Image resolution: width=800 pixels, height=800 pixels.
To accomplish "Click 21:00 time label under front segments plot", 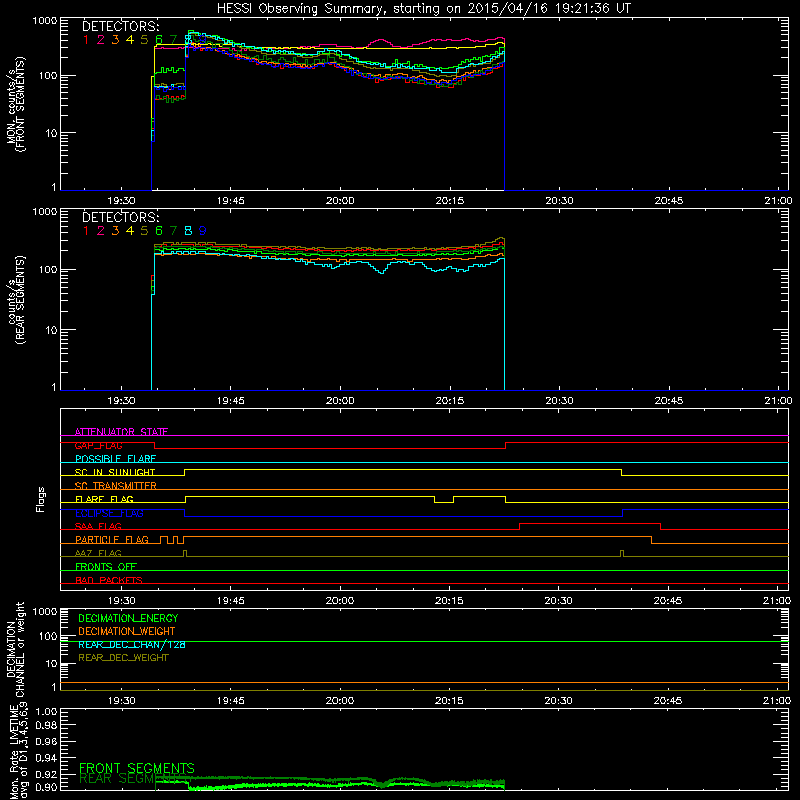I will pos(778,201).
